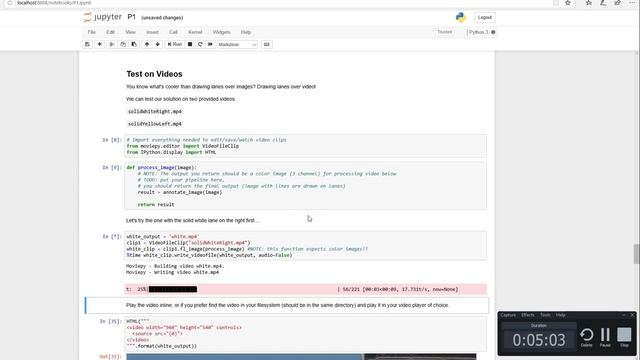Screen dimensions: 640x360
Task: Click the recorder Delete button
Action: [x=587, y=338]
